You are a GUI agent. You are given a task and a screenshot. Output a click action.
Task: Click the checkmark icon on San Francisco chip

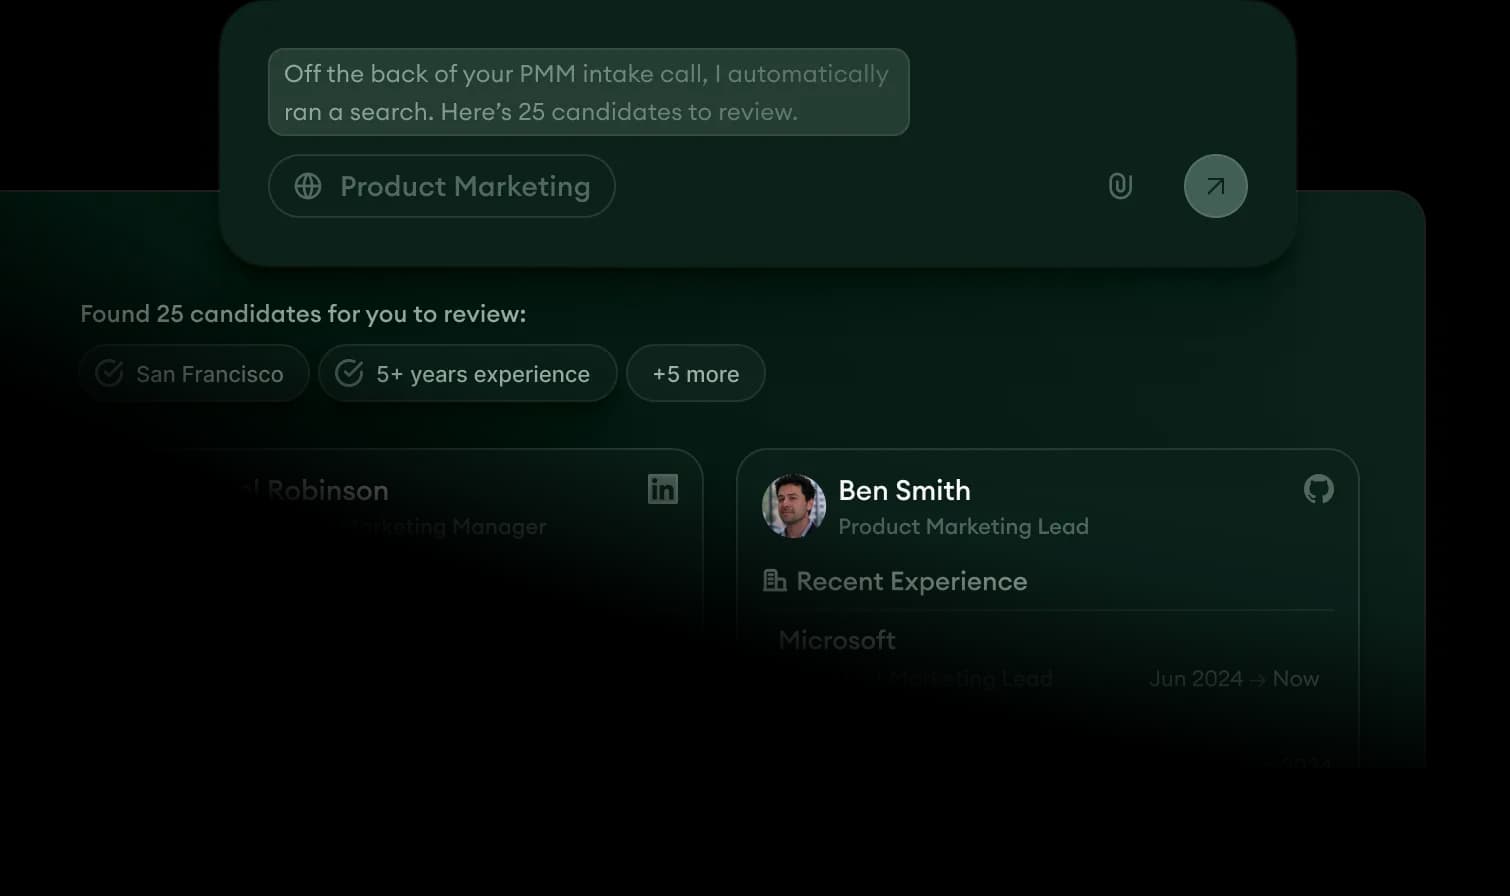(x=110, y=373)
